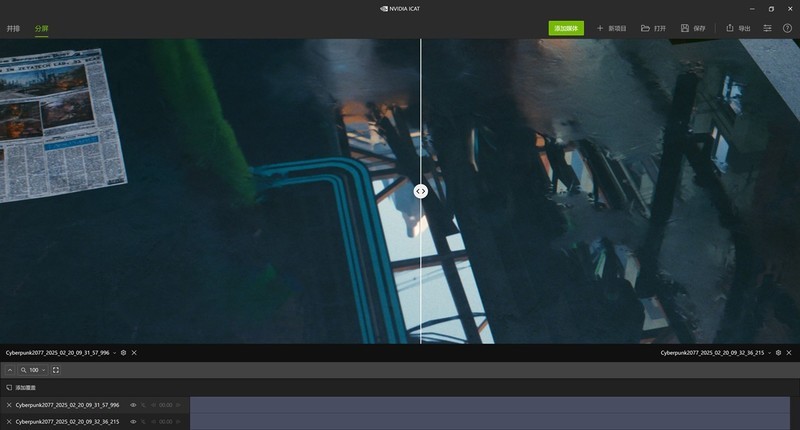Click the 00:00 offset on track 57_996

pyautogui.click(x=165, y=405)
